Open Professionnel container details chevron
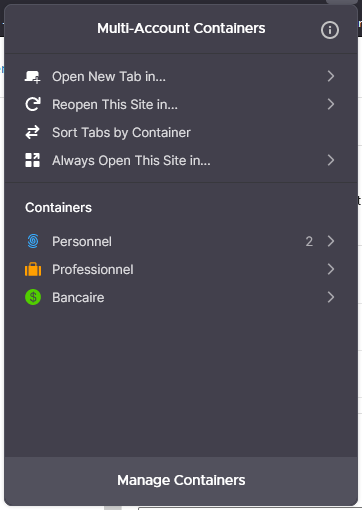The image size is (362, 510). click(x=331, y=269)
